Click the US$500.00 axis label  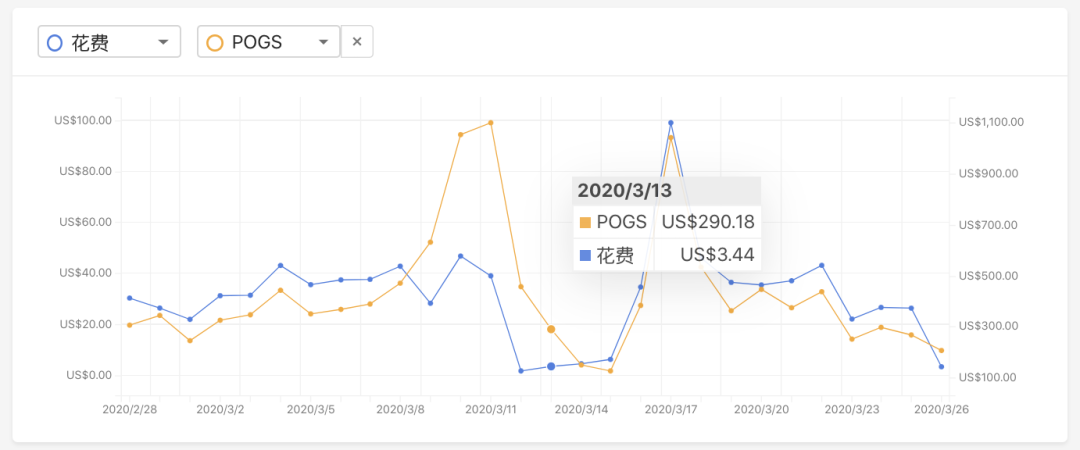(x=988, y=276)
